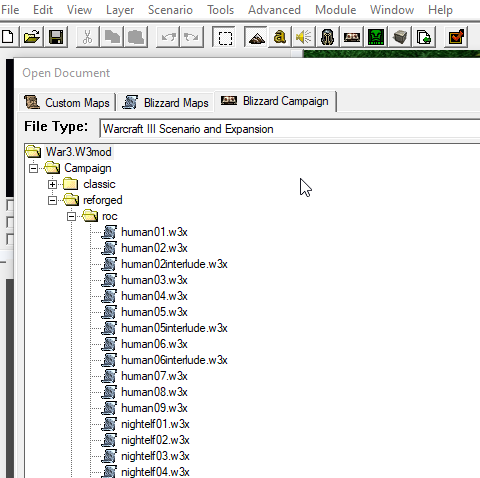Switch to the Blizzard Maps tab
The width and height of the screenshot is (480, 478).
coord(166,102)
